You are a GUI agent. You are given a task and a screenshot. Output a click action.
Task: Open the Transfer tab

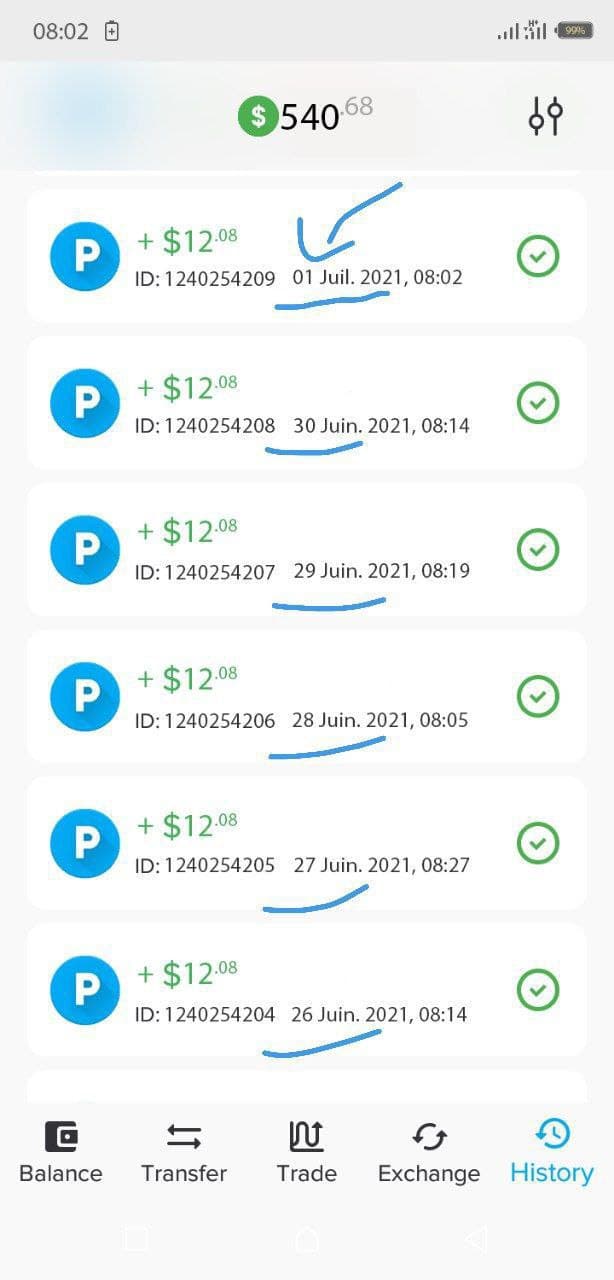click(x=184, y=1153)
